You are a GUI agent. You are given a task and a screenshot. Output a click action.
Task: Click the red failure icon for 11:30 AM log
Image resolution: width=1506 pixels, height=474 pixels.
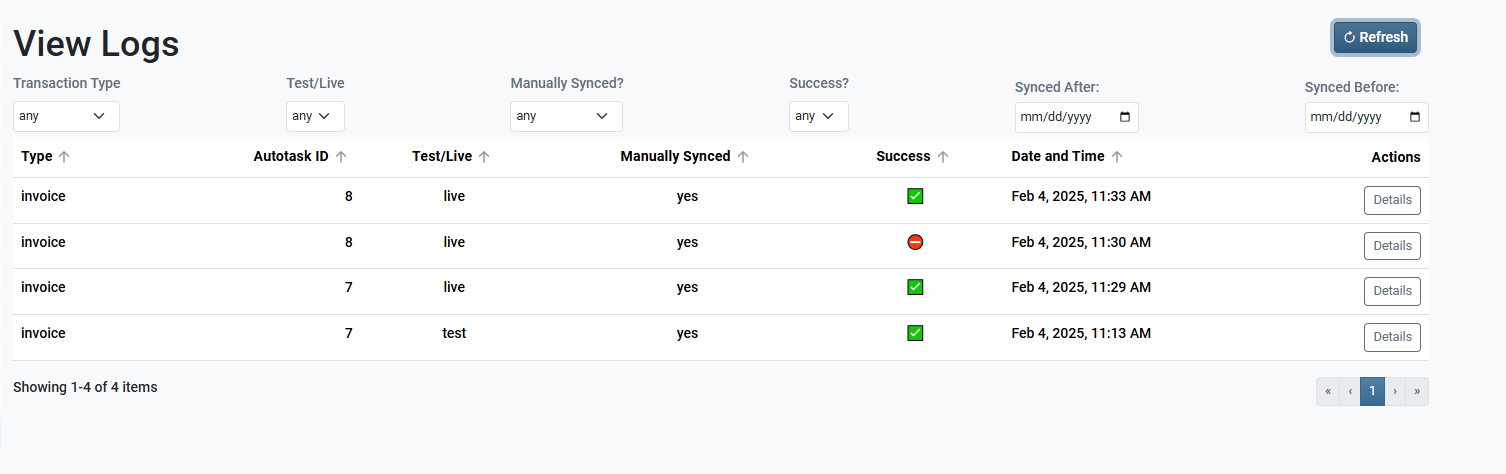(915, 242)
